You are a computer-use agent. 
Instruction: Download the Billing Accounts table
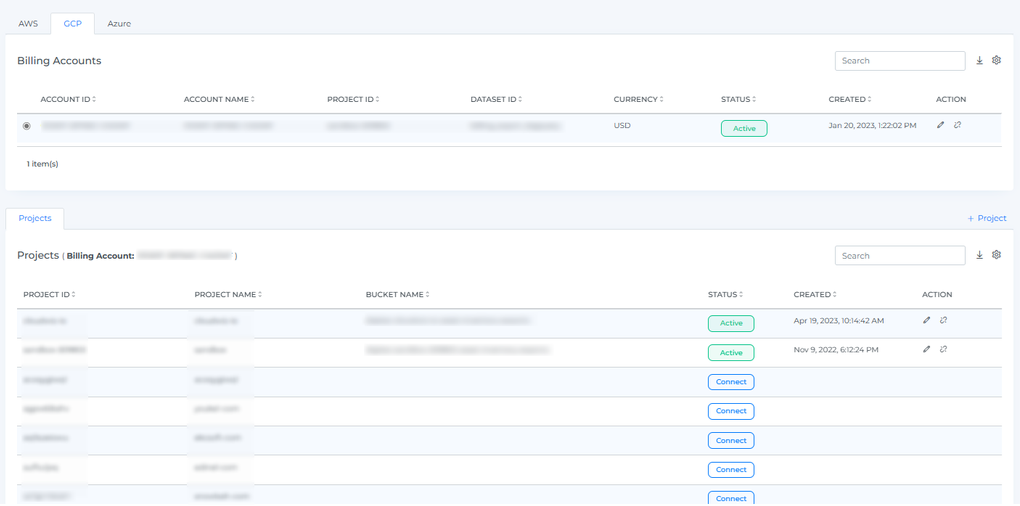point(979,61)
